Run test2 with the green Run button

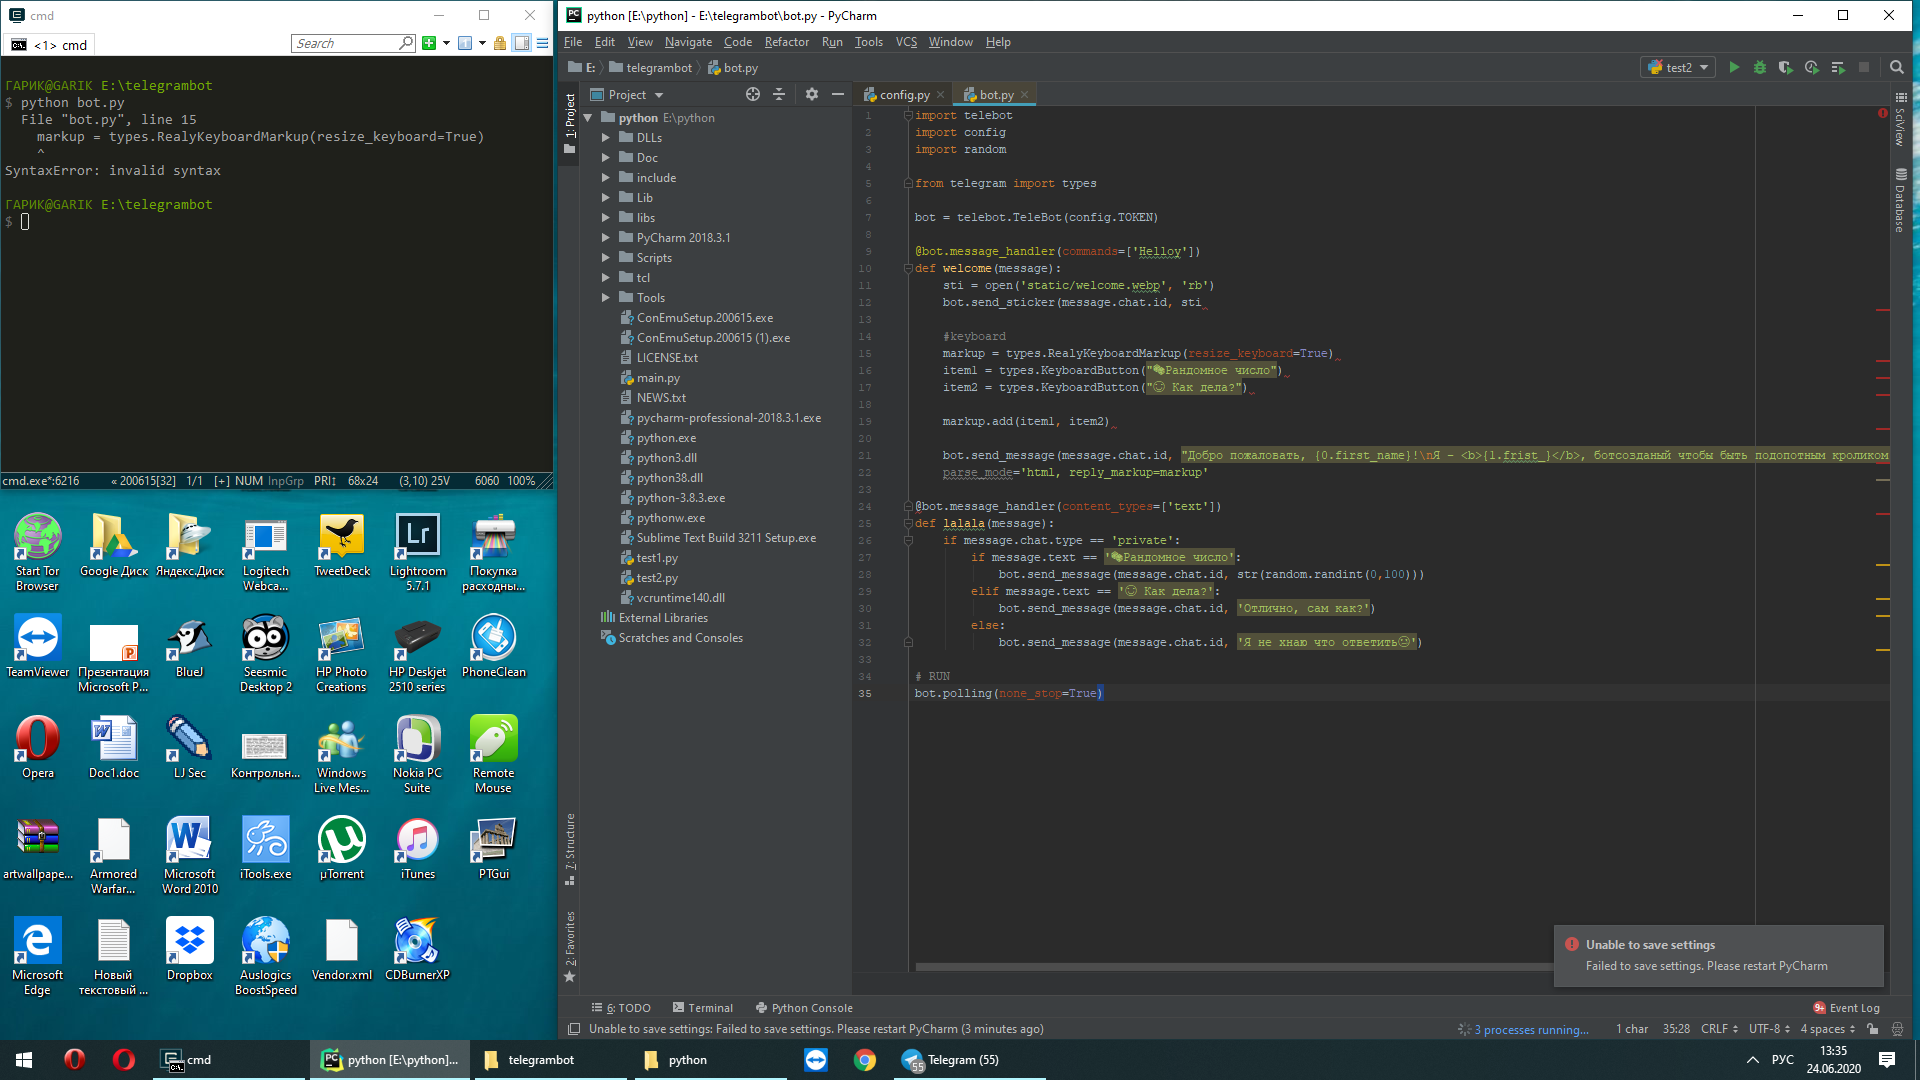(1734, 67)
